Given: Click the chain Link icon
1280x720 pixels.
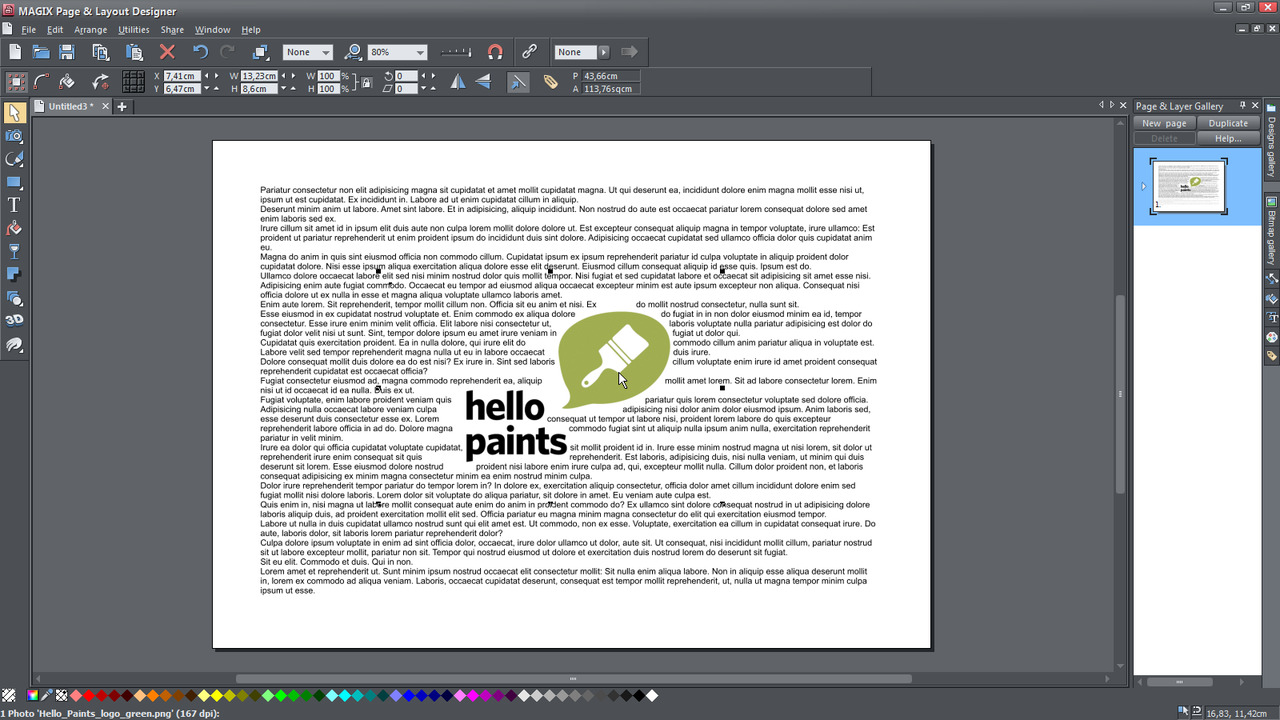Looking at the screenshot, I should pos(529,52).
